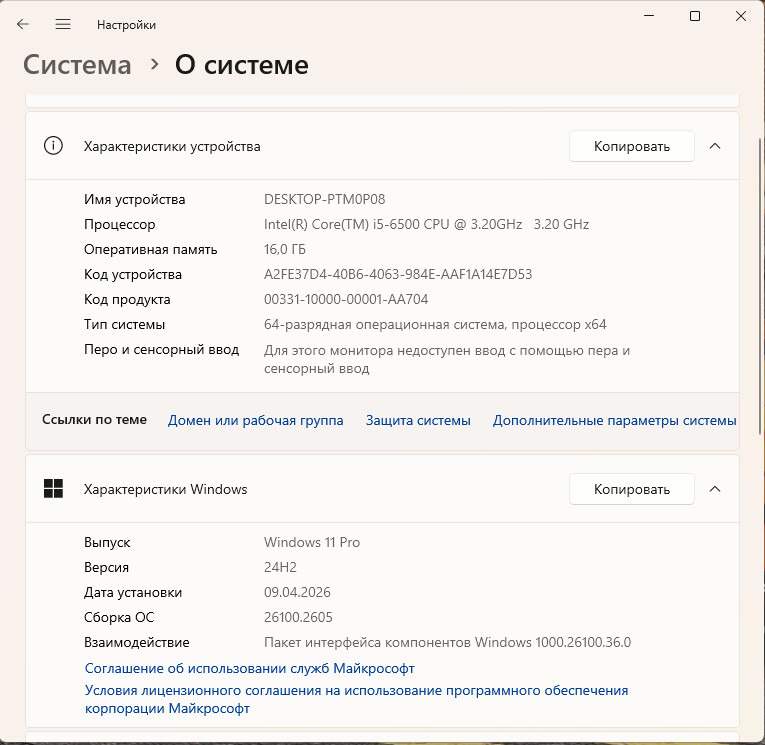
Task: Copy device specs with the Копировать button
Action: tap(631, 146)
